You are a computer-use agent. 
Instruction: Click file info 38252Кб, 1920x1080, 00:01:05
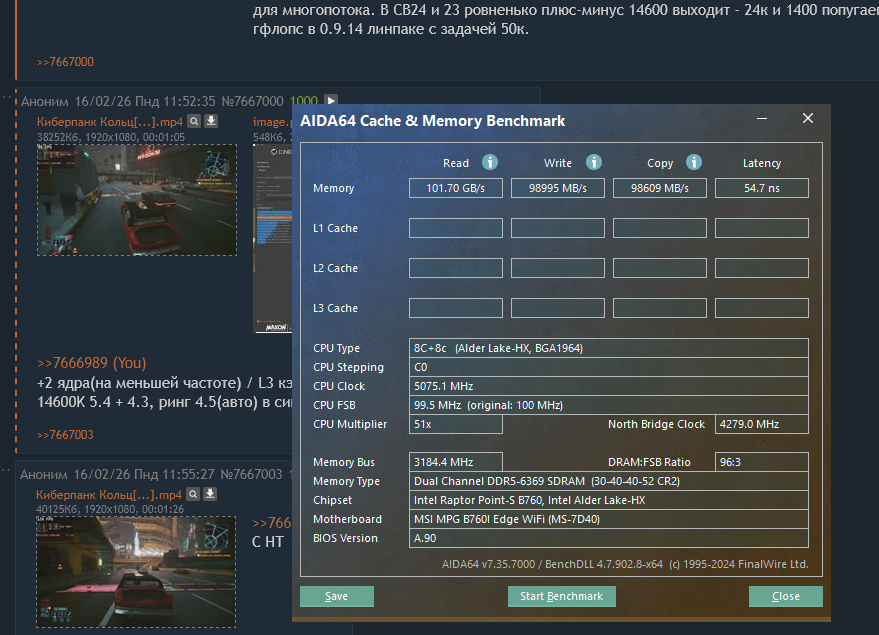tap(111, 137)
